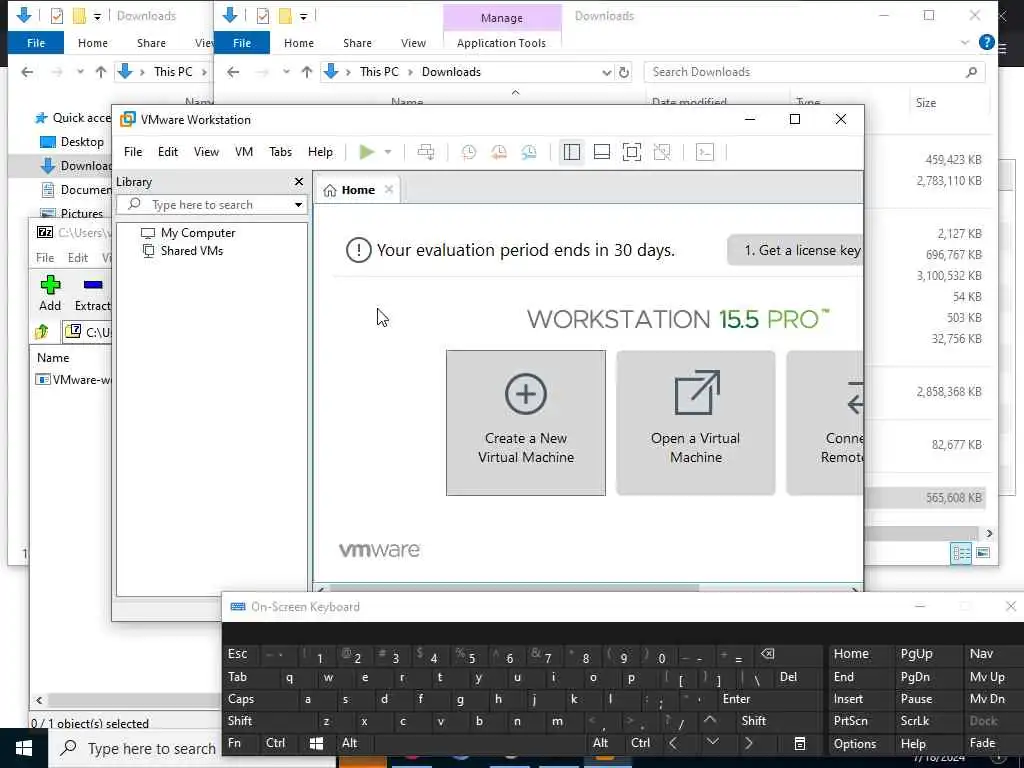
Task: Click the taskbar search box
Action: (x=135, y=748)
